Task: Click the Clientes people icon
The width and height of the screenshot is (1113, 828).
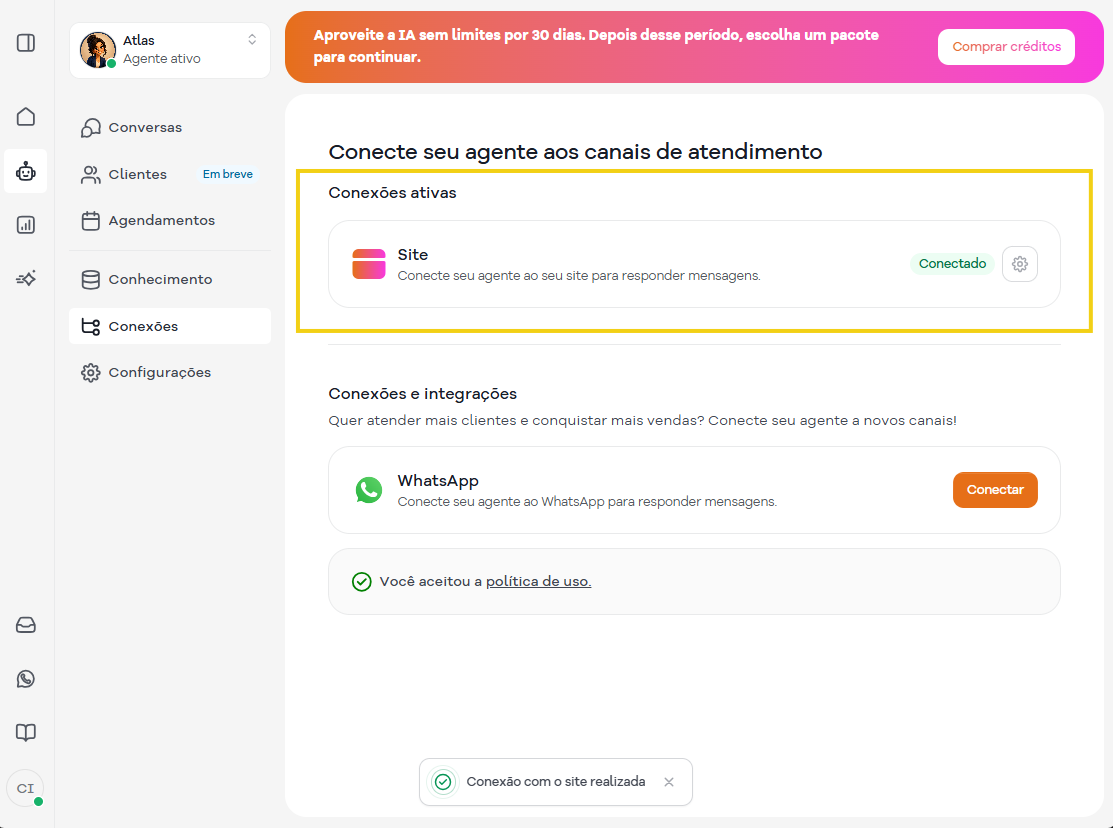Action: coord(91,175)
